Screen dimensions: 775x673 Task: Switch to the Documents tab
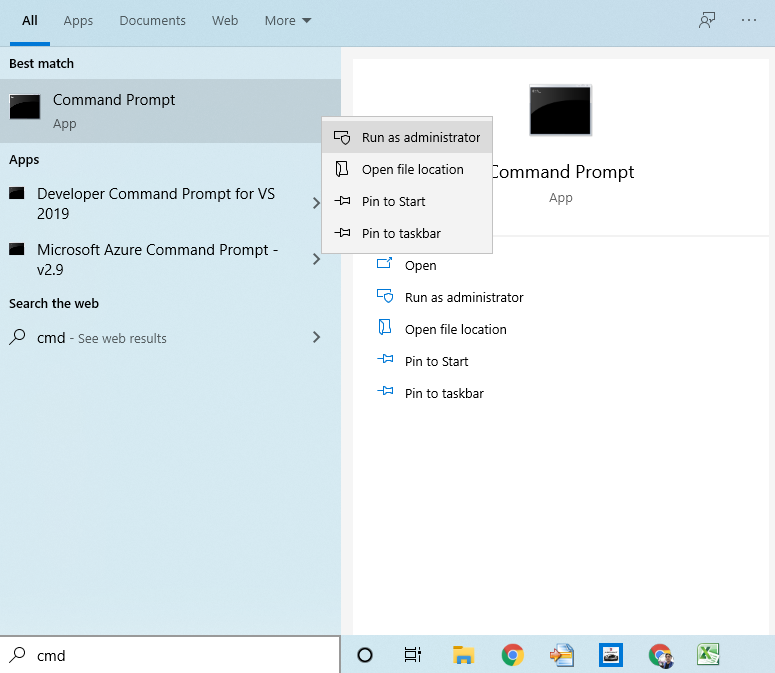click(x=152, y=21)
